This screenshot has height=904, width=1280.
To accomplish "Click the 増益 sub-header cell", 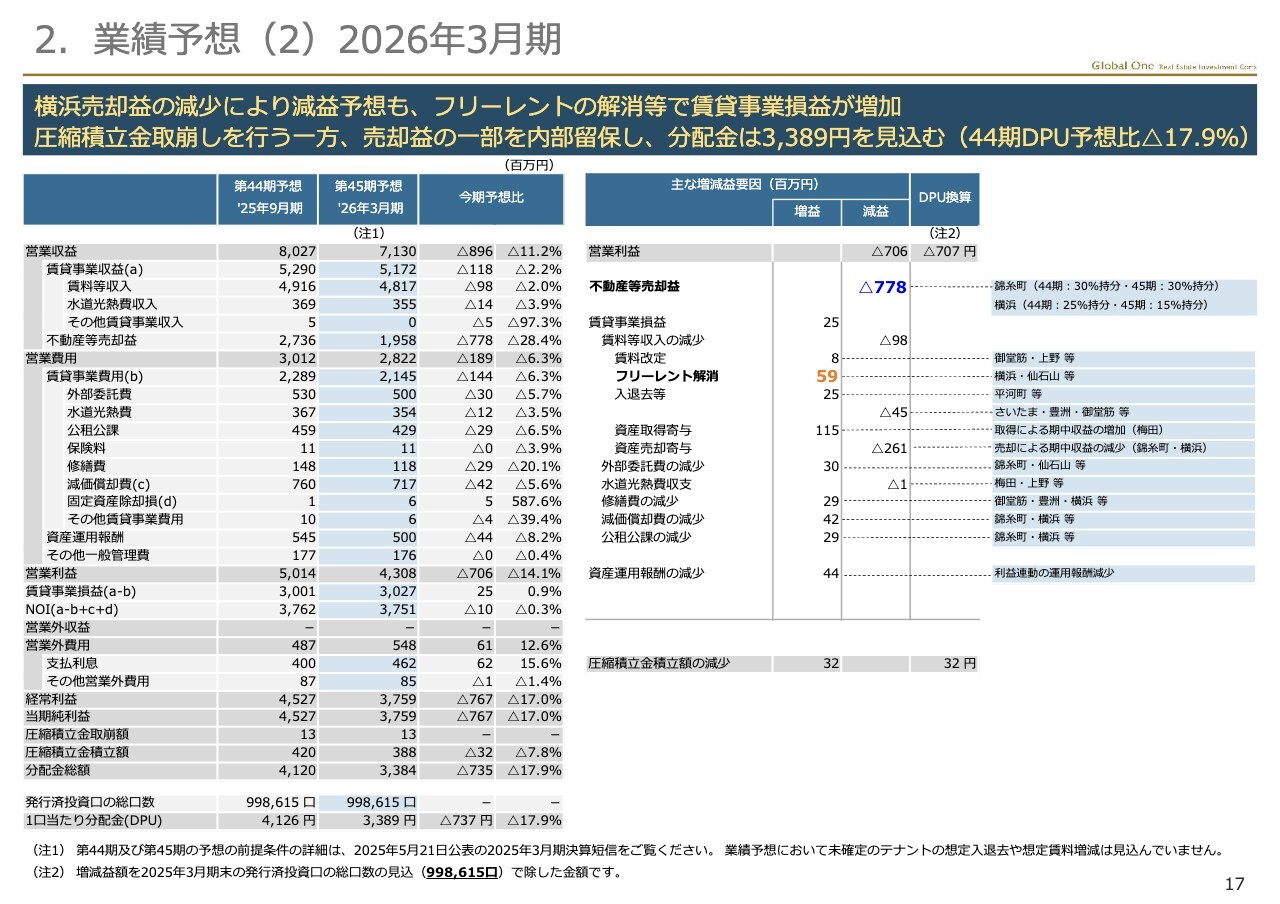I will coord(805,211).
